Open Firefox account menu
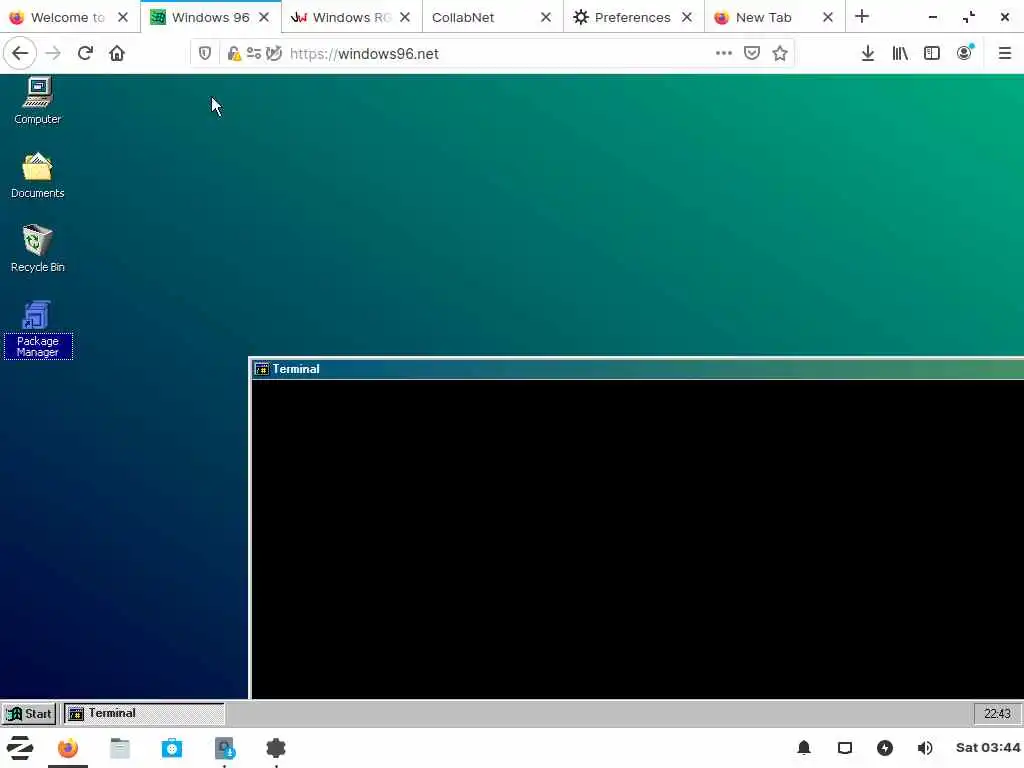 [965, 54]
